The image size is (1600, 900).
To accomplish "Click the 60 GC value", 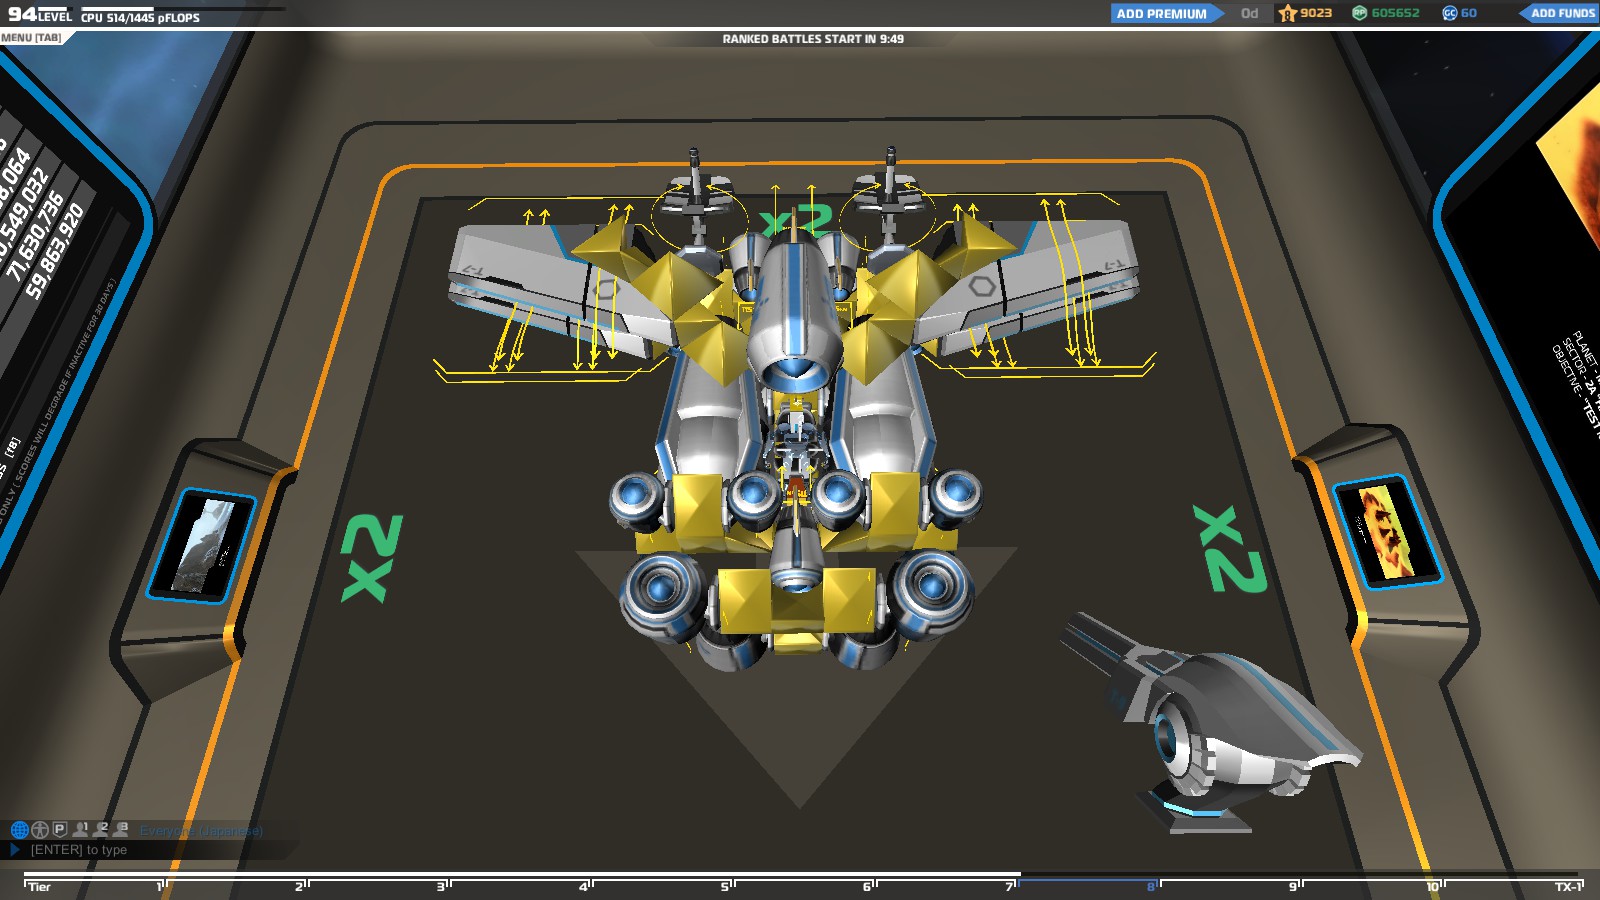I will (x=1469, y=13).
